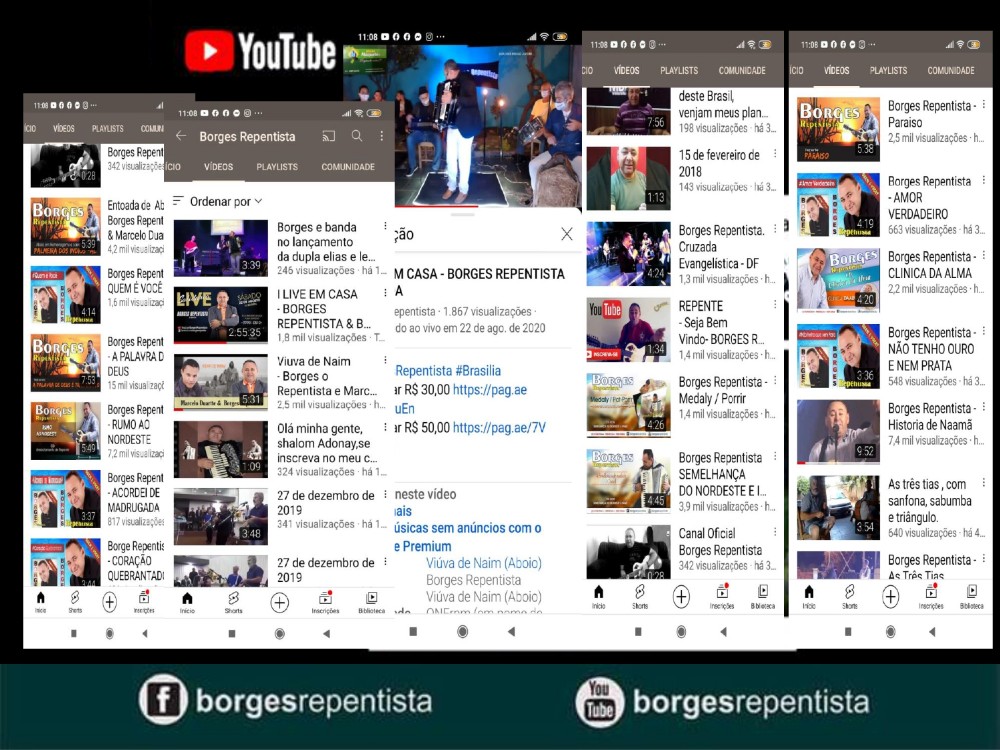This screenshot has width=1000, height=750.
Task: Select PLAYLISTS tab in the Ordenar por screen
Action: click(277, 166)
